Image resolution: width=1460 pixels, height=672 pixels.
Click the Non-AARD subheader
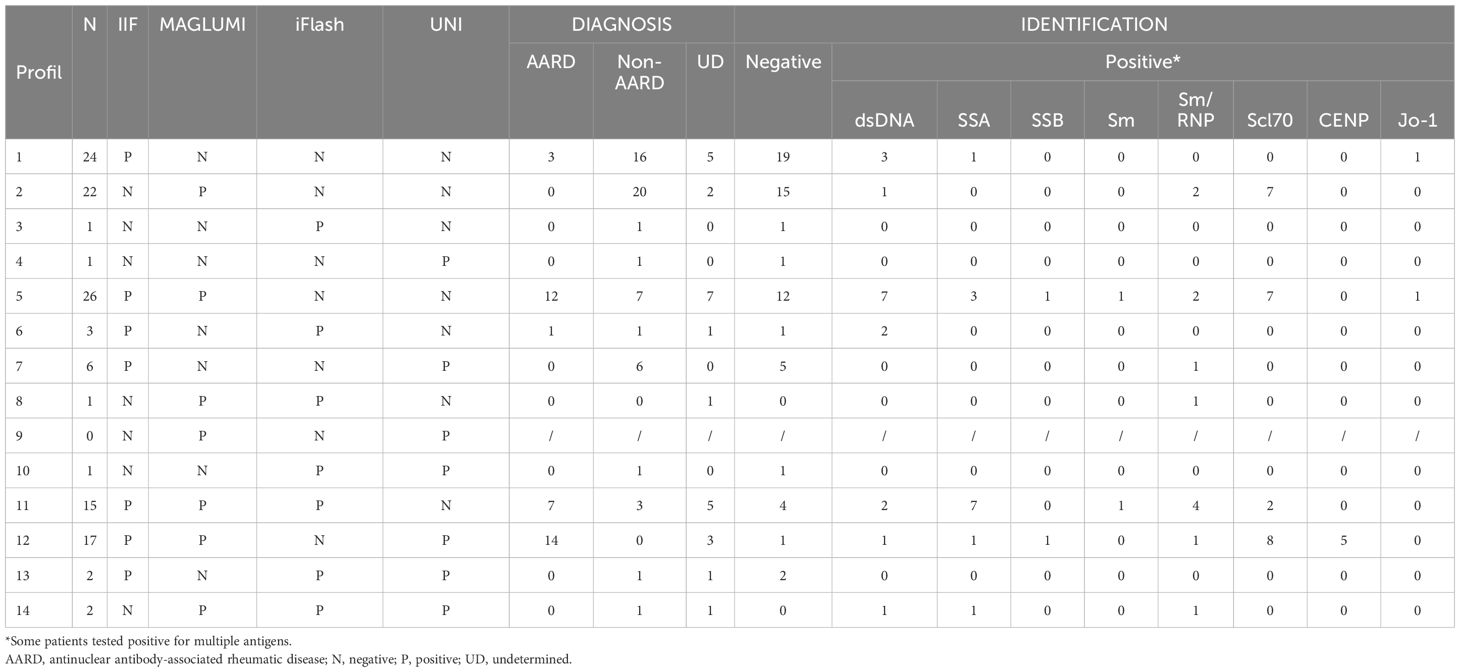coord(639,72)
